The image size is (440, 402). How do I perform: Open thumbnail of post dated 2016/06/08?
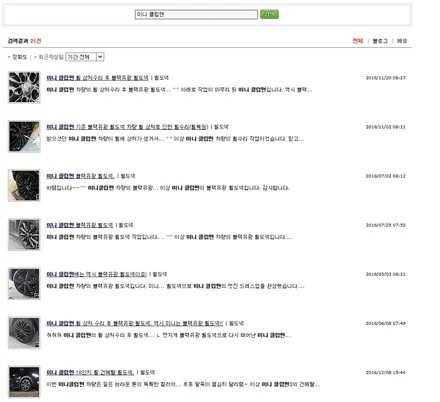click(x=24, y=332)
